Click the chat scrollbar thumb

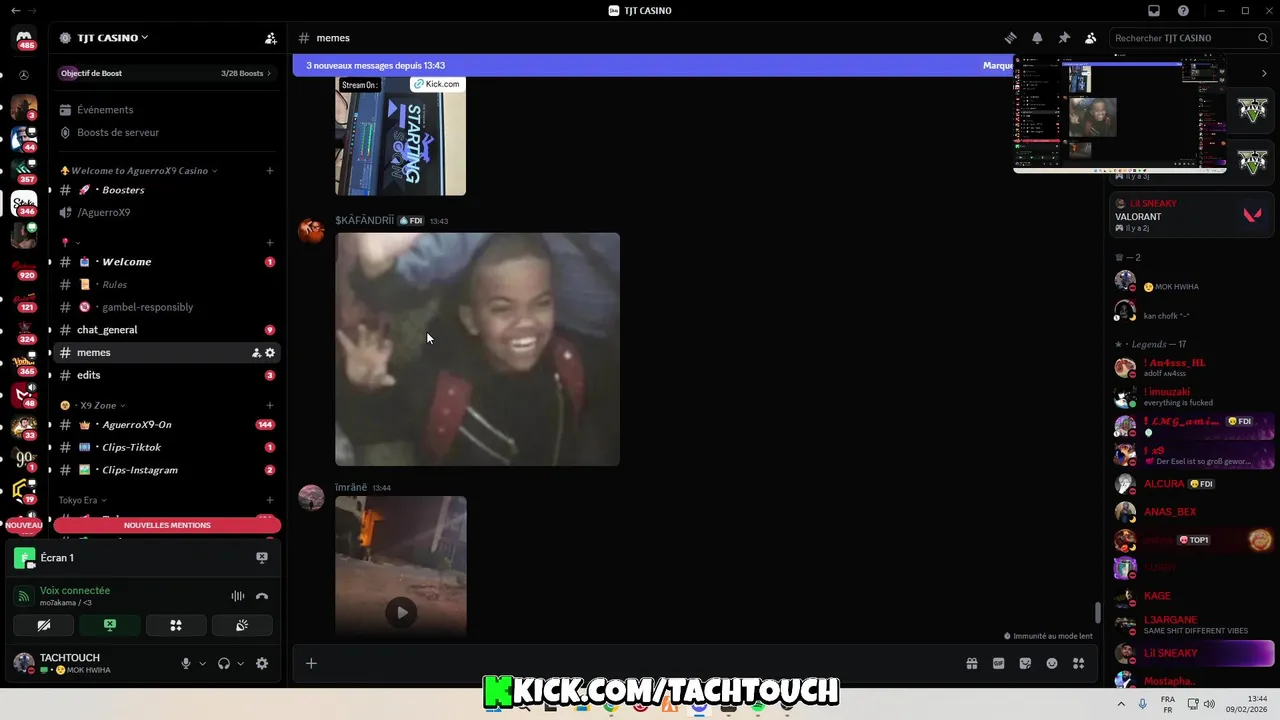pyautogui.click(x=1097, y=612)
